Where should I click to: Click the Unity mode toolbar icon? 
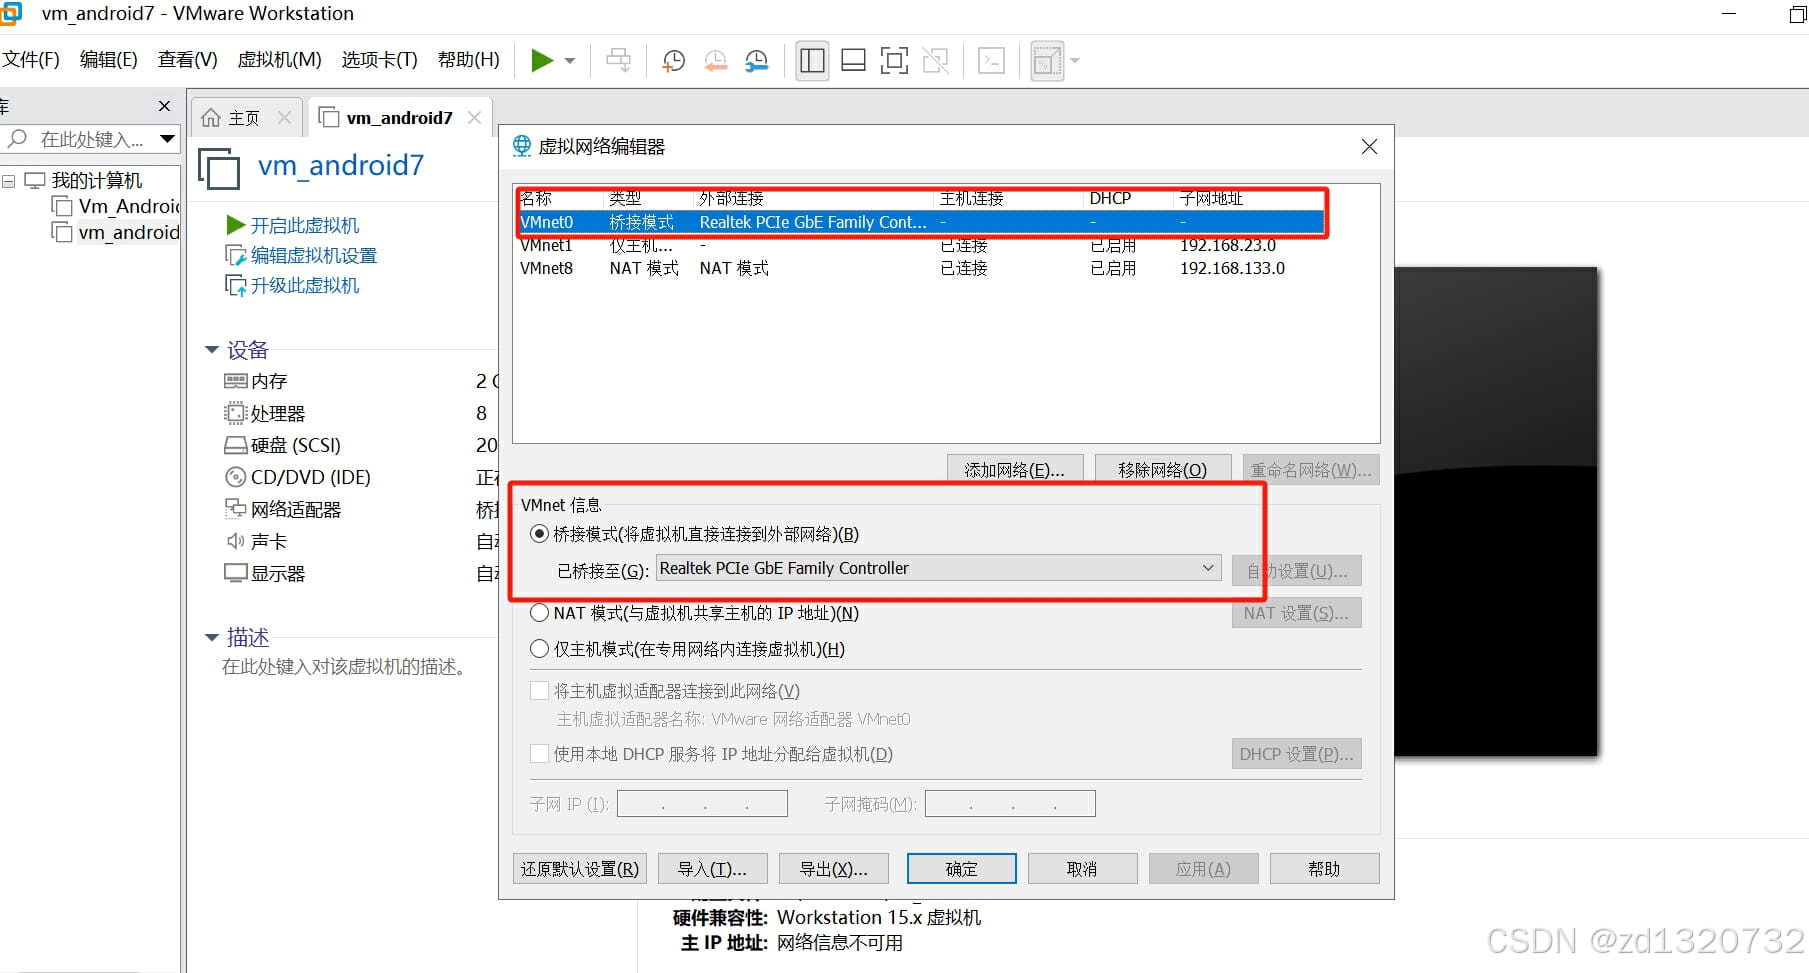936,61
